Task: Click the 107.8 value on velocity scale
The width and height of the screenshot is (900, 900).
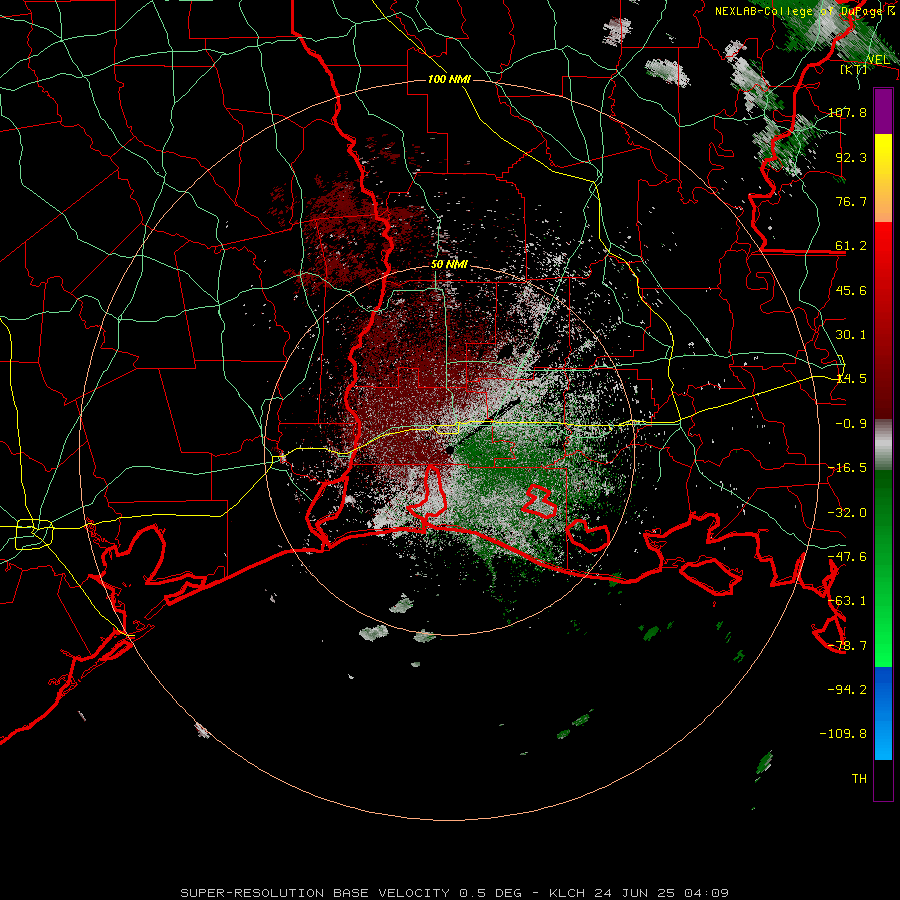Action: point(847,112)
